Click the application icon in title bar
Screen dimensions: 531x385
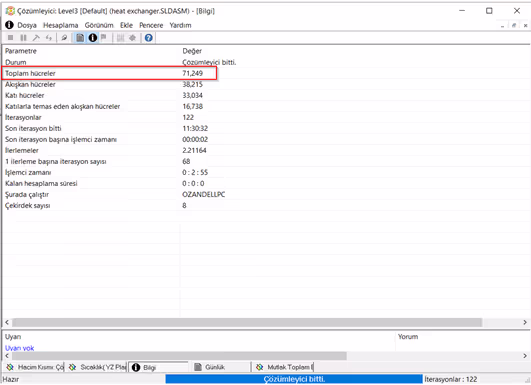coord(10,11)
